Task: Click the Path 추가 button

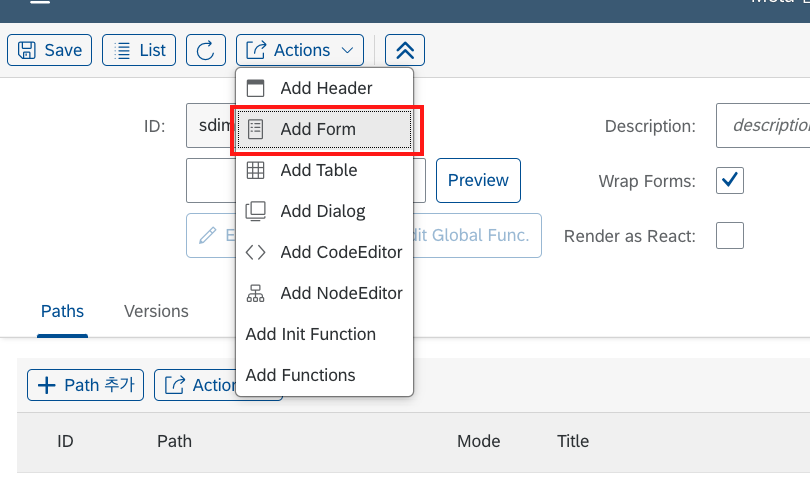Action: pos(86,385)
